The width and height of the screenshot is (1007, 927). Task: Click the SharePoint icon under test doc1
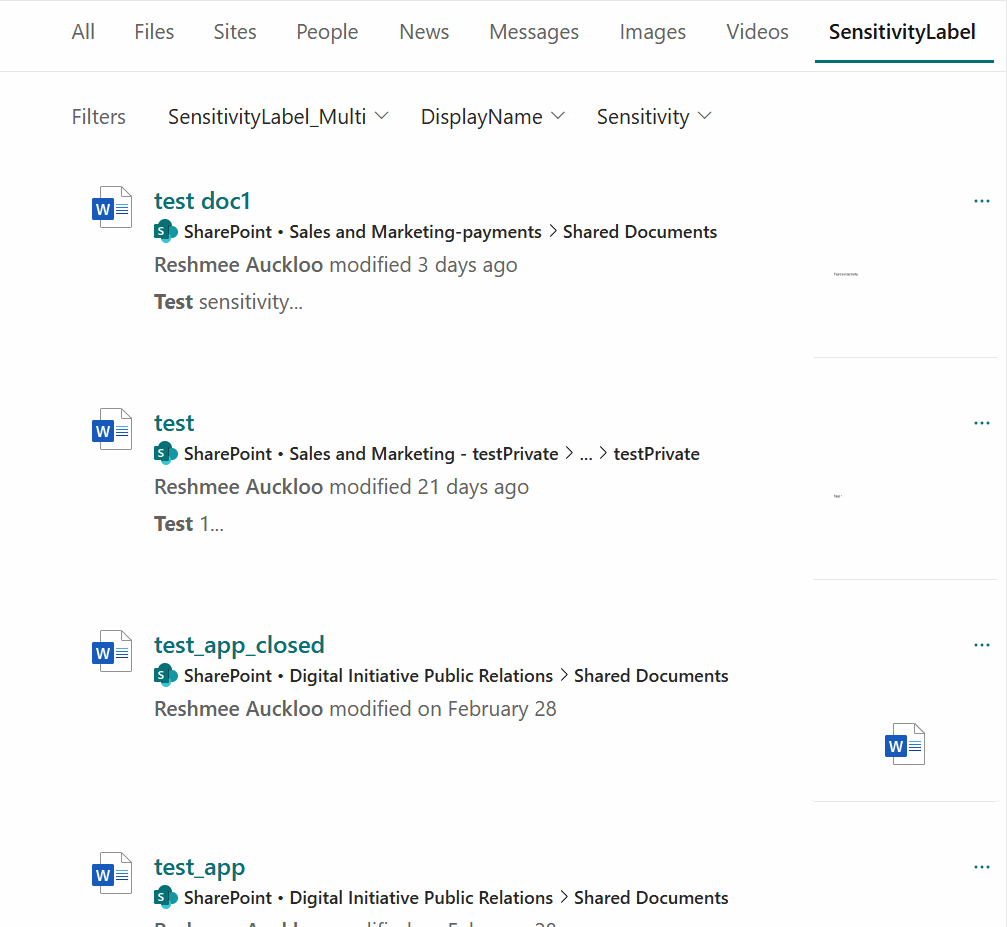coord(165,232)
